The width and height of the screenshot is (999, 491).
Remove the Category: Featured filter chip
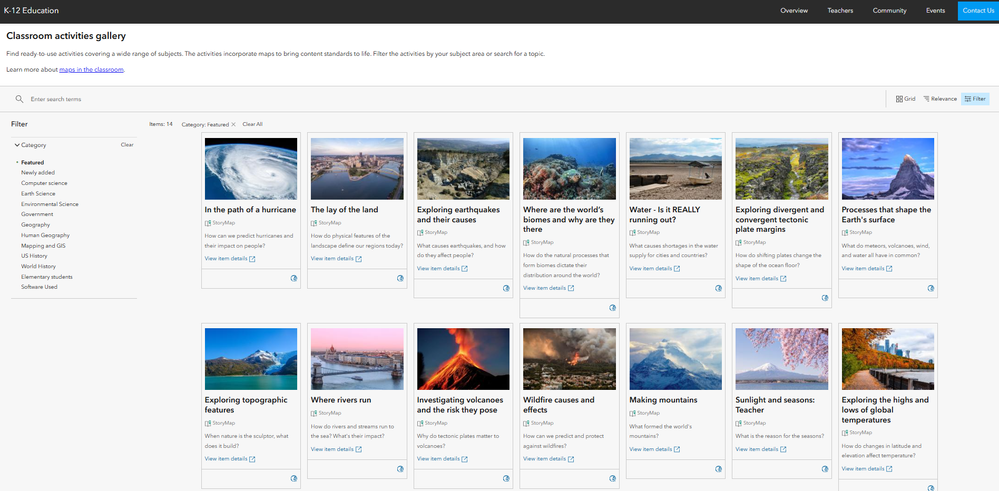233,124
